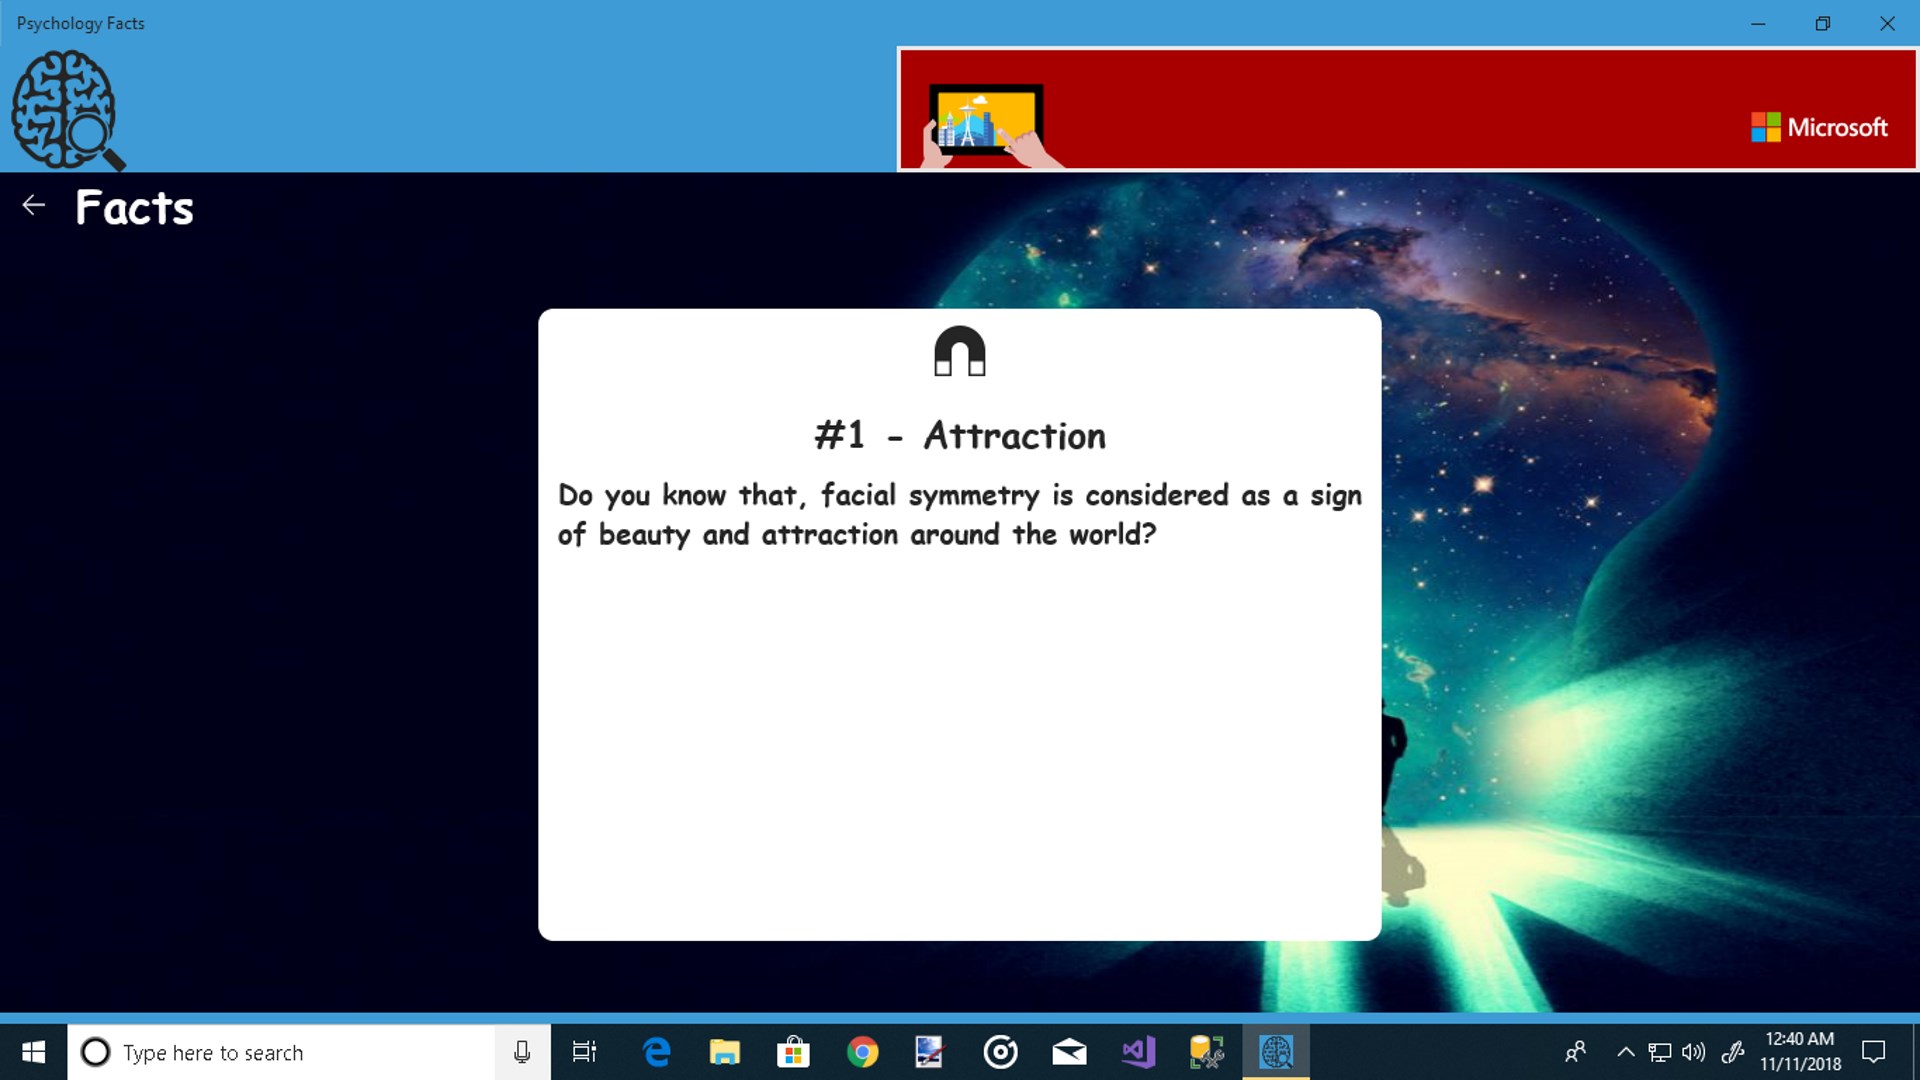This screenshot has width=1920, height=1080.
Task: Open Microsoft Store from the taskbar
Action: [x=793, y=1052]
